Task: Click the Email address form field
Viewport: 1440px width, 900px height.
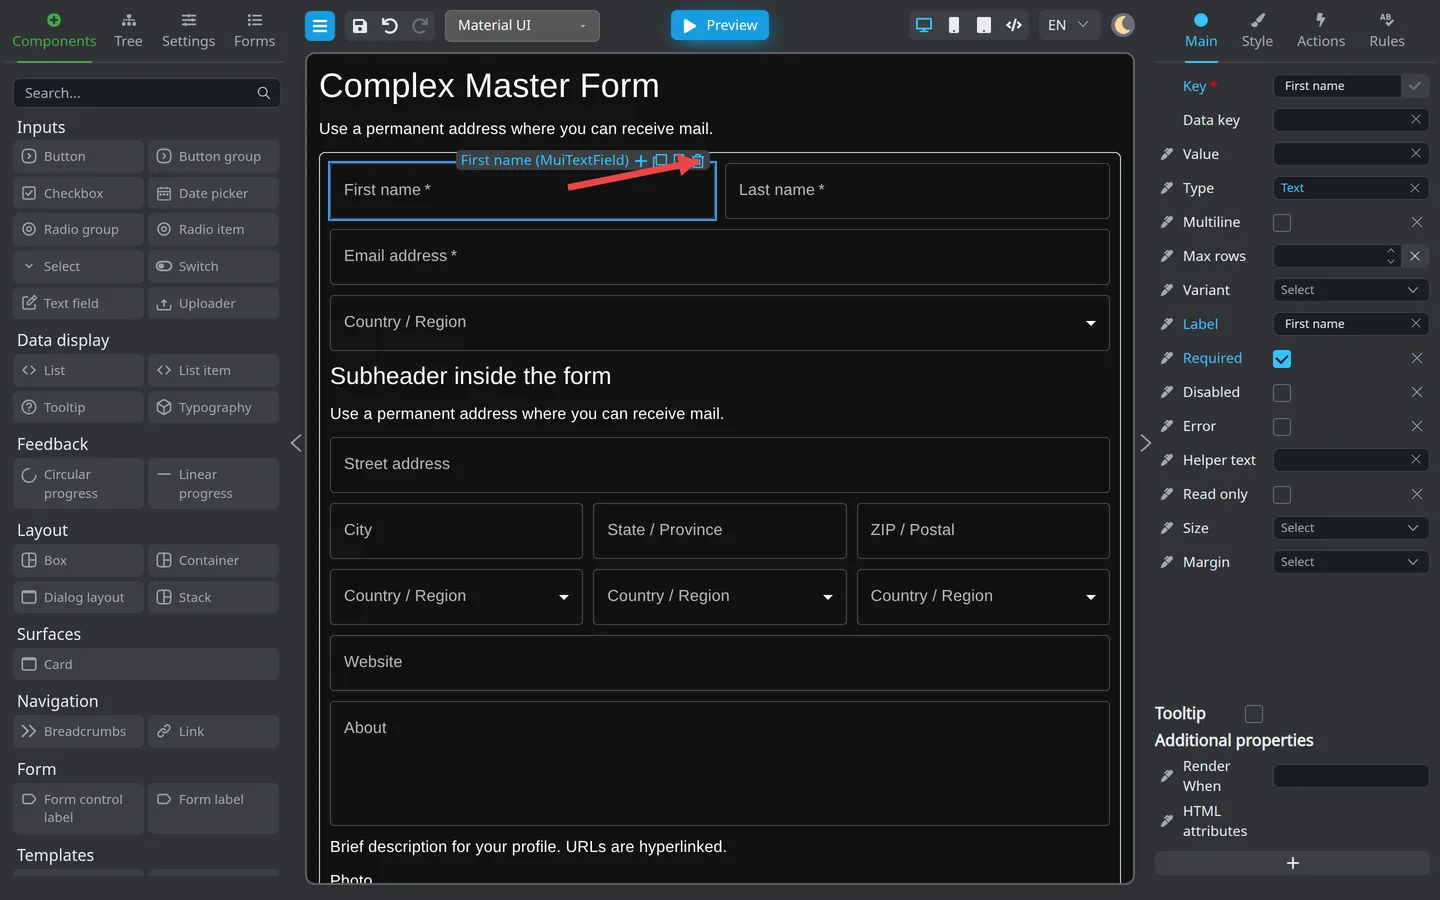Action: click(720, 257)
